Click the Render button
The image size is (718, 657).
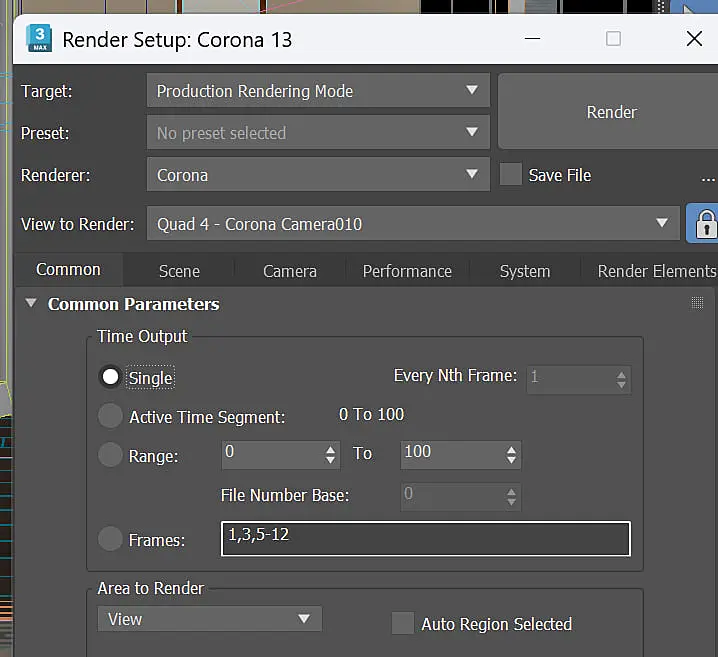pyautogui.click(x=611, y=112)
